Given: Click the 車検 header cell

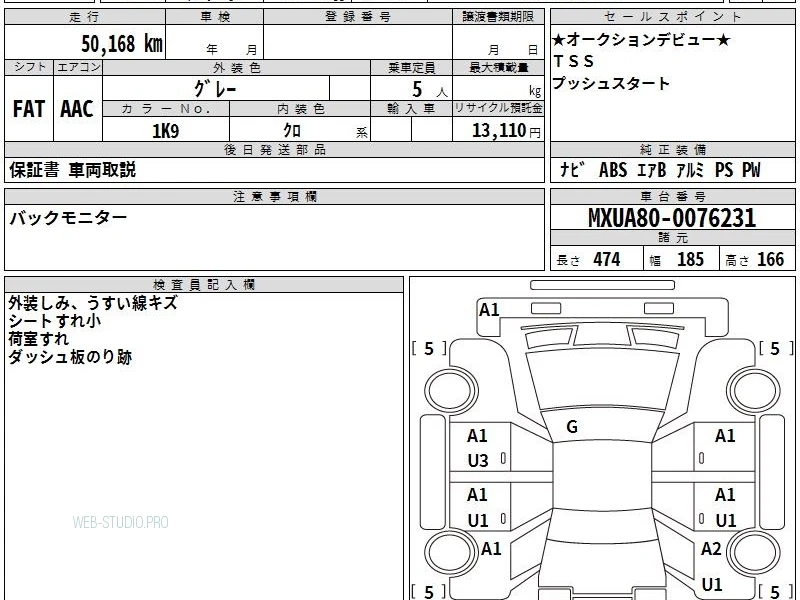Looking at the screenshot, I should (215, 17).
